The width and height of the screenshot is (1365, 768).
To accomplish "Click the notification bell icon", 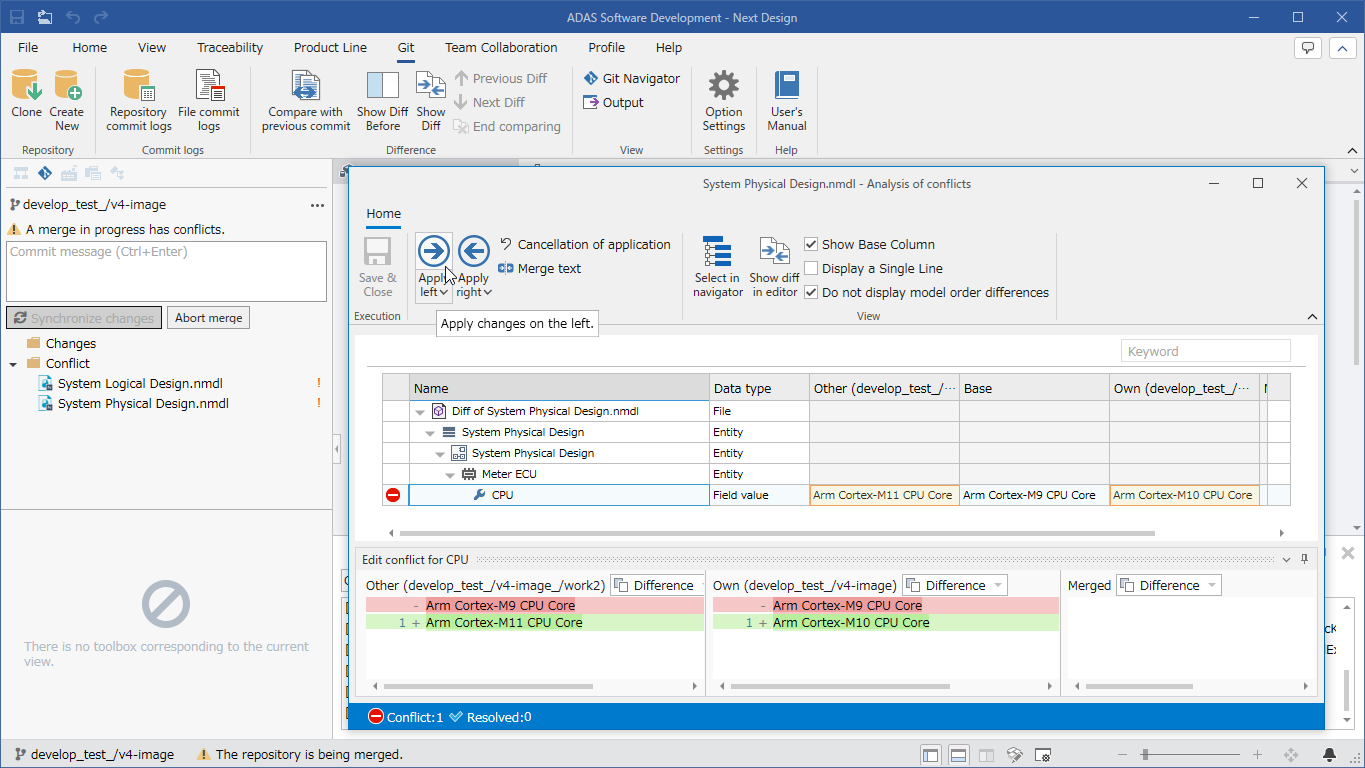I will (x=1329, y=755).
